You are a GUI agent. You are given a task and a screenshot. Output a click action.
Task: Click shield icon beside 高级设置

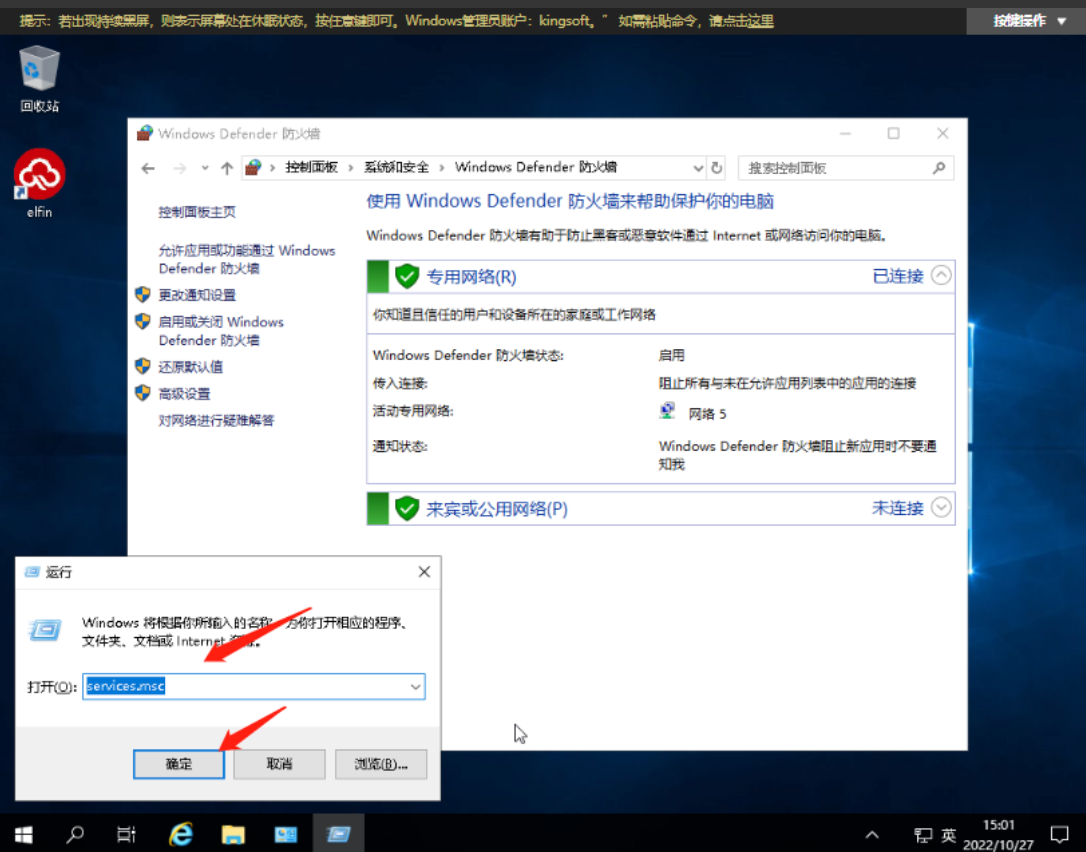143,393
